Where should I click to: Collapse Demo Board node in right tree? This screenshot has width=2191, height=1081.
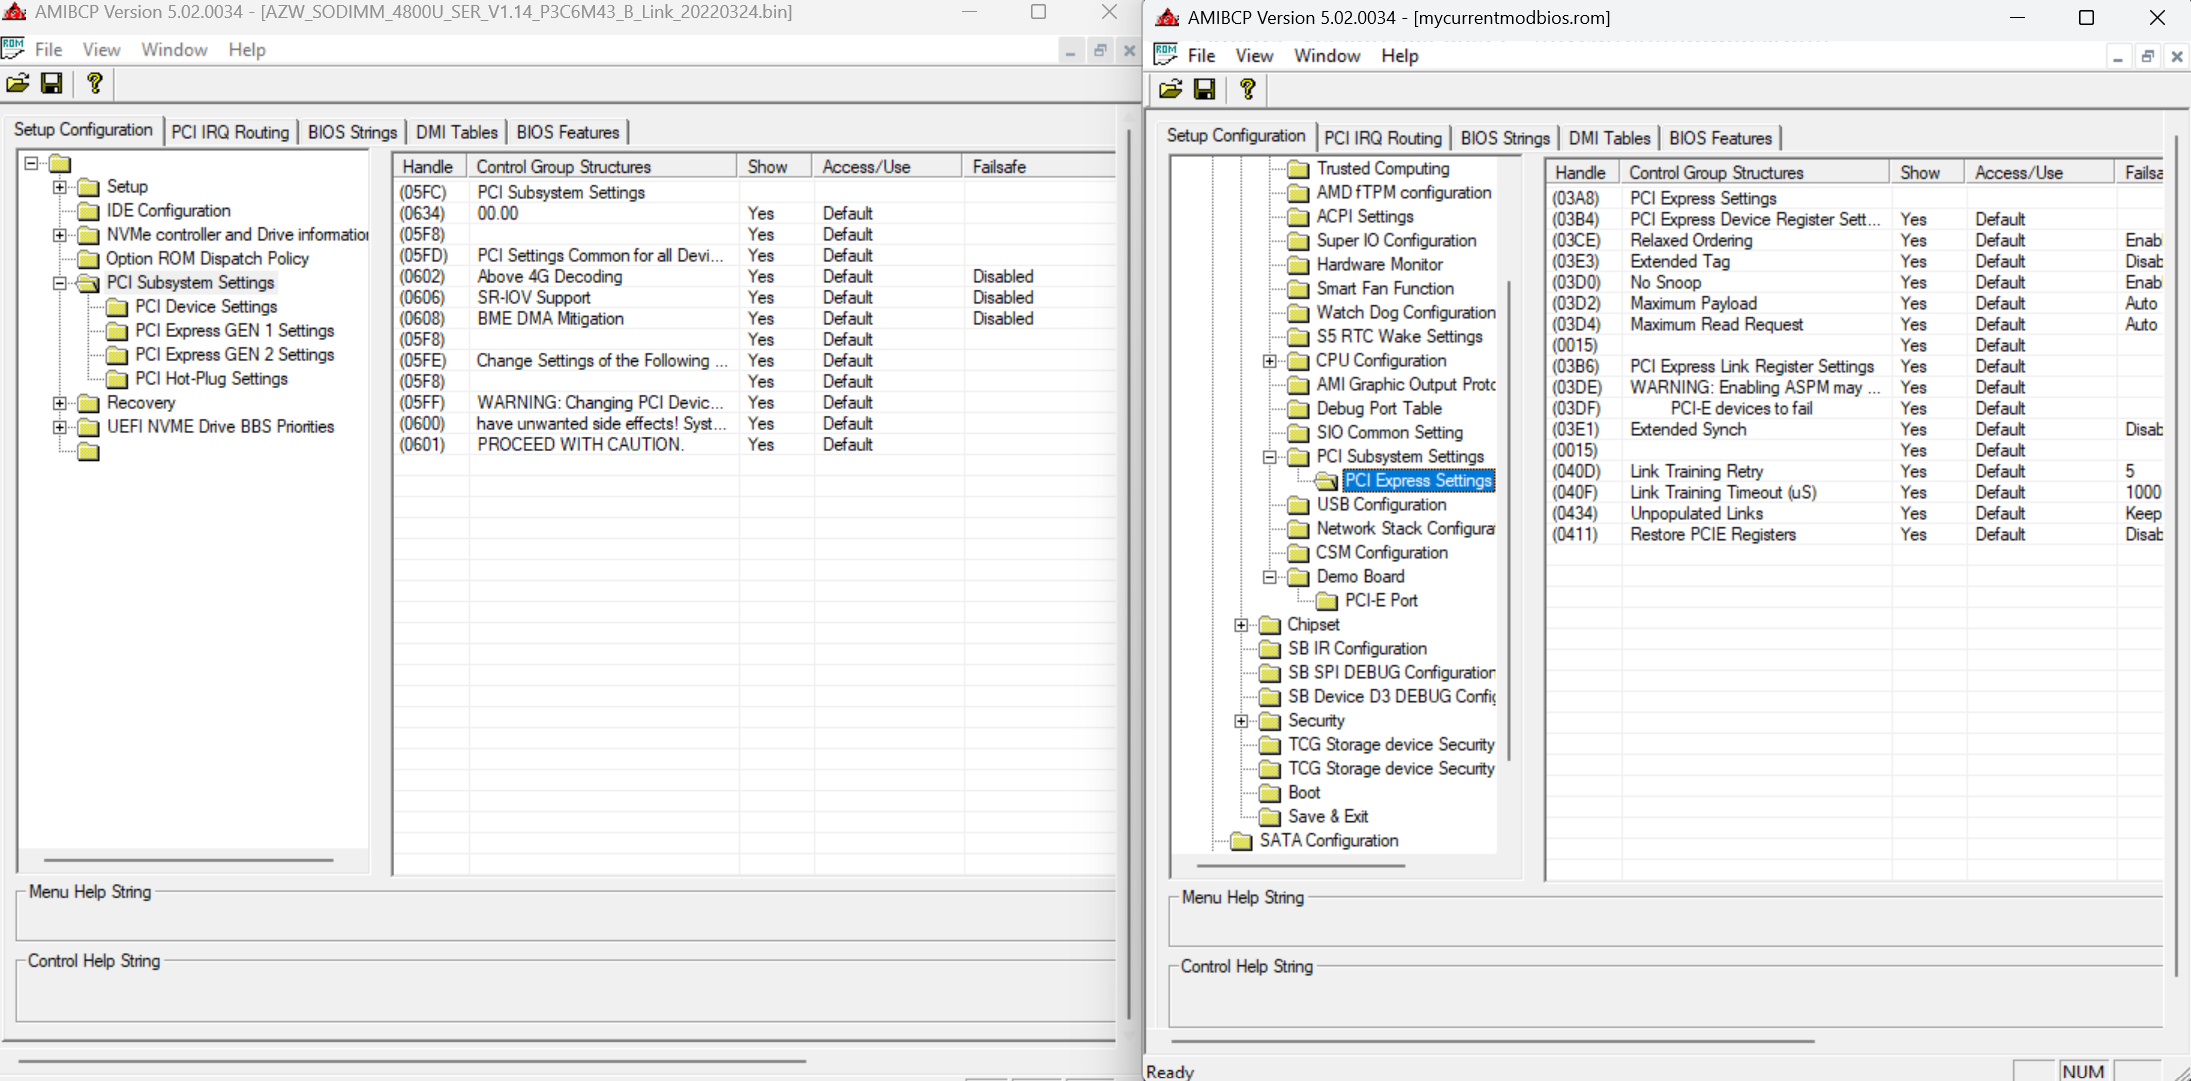1270,577
